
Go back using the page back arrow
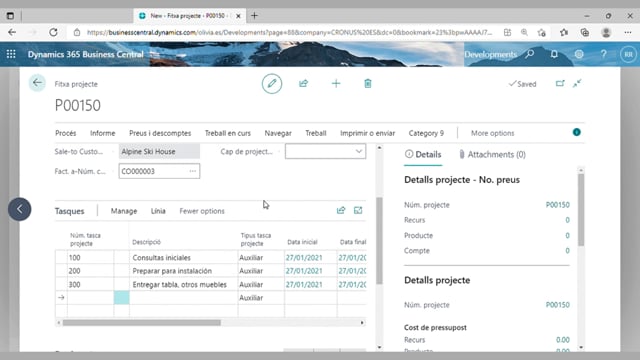pyautogui.click(x=37, y=83)
